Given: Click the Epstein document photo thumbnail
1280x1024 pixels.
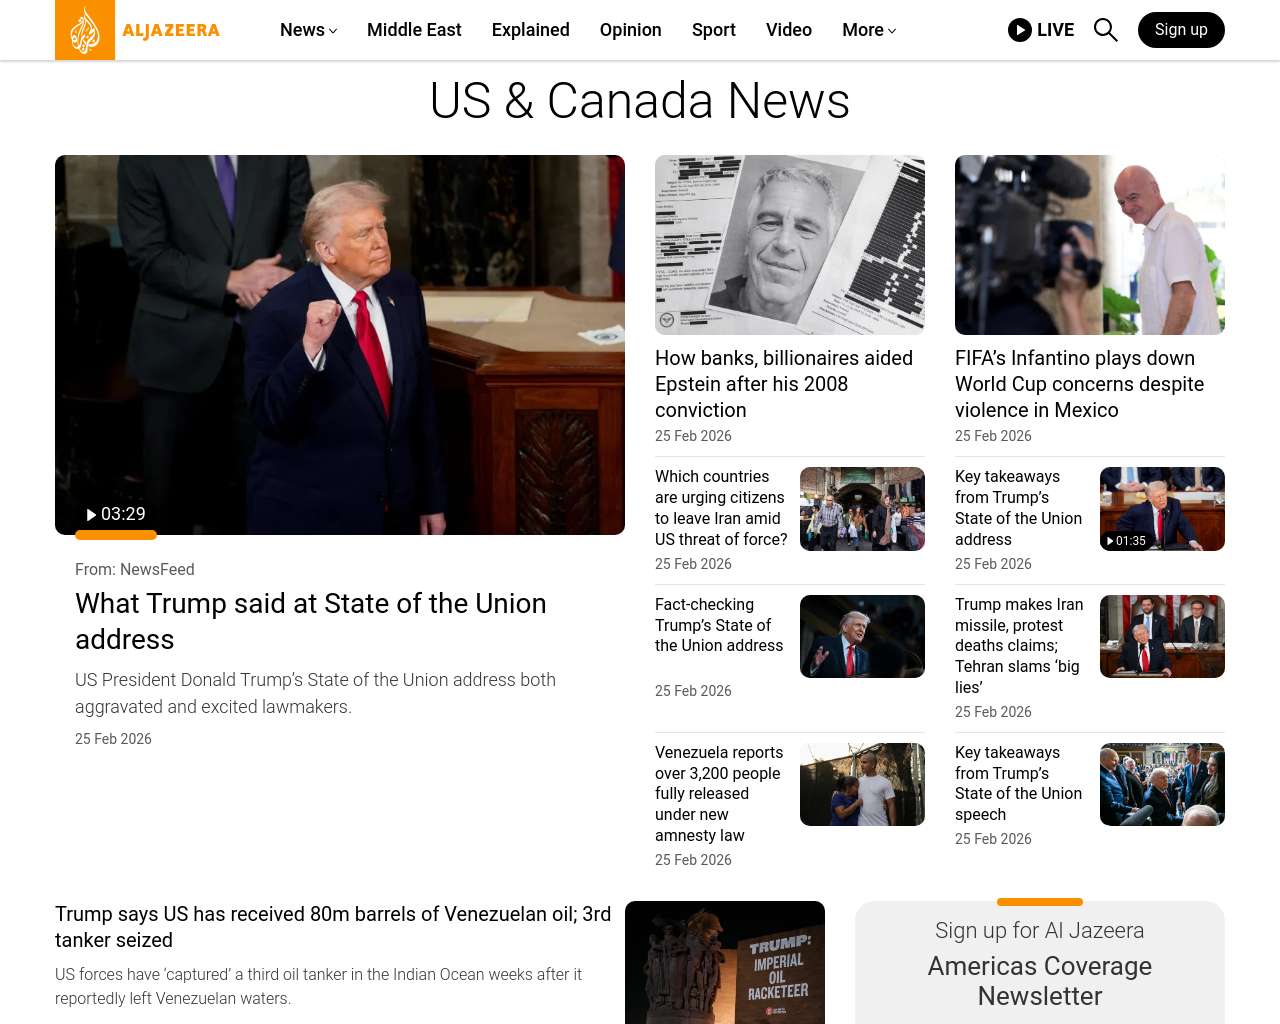Looking at the screenshot, I should click(x=789, y=245).
